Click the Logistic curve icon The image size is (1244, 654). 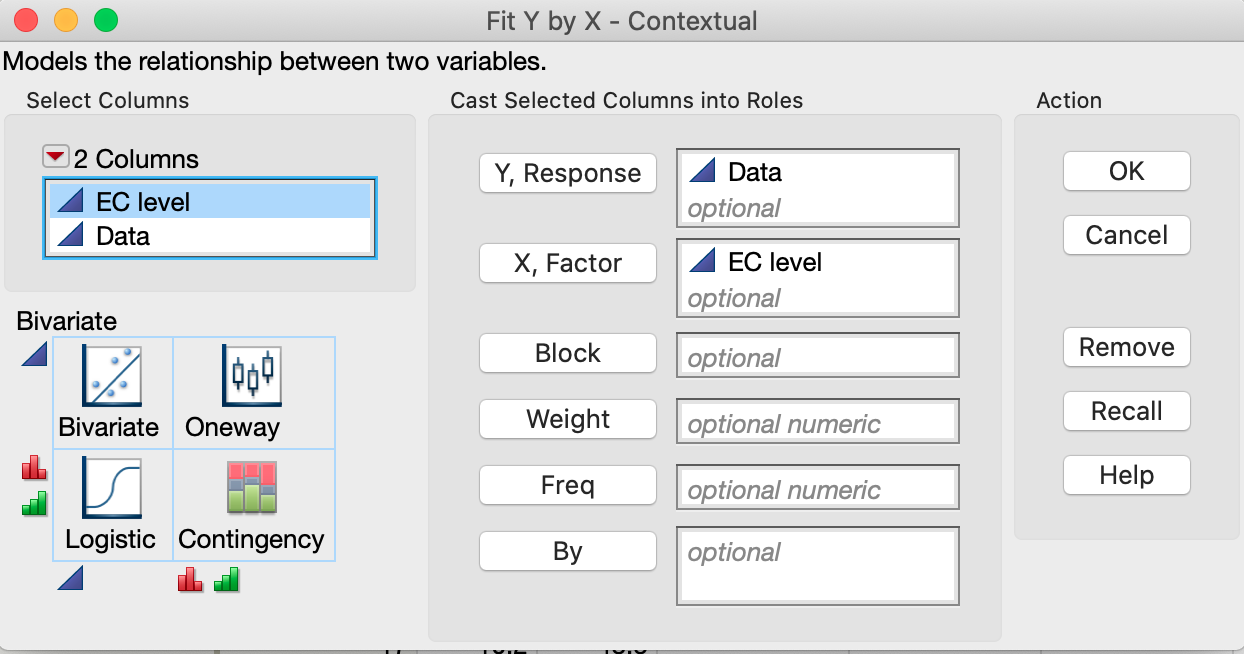point(111,488)
